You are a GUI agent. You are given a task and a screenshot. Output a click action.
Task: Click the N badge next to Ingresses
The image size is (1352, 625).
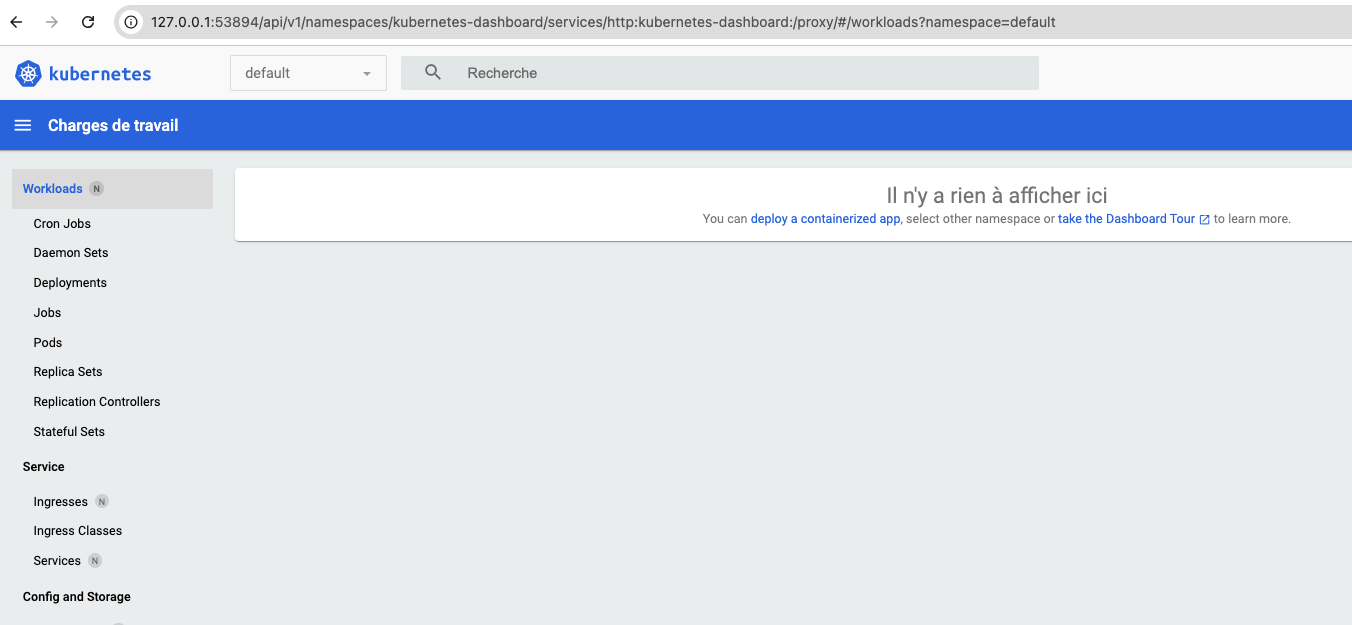click(x=102, y=502)
